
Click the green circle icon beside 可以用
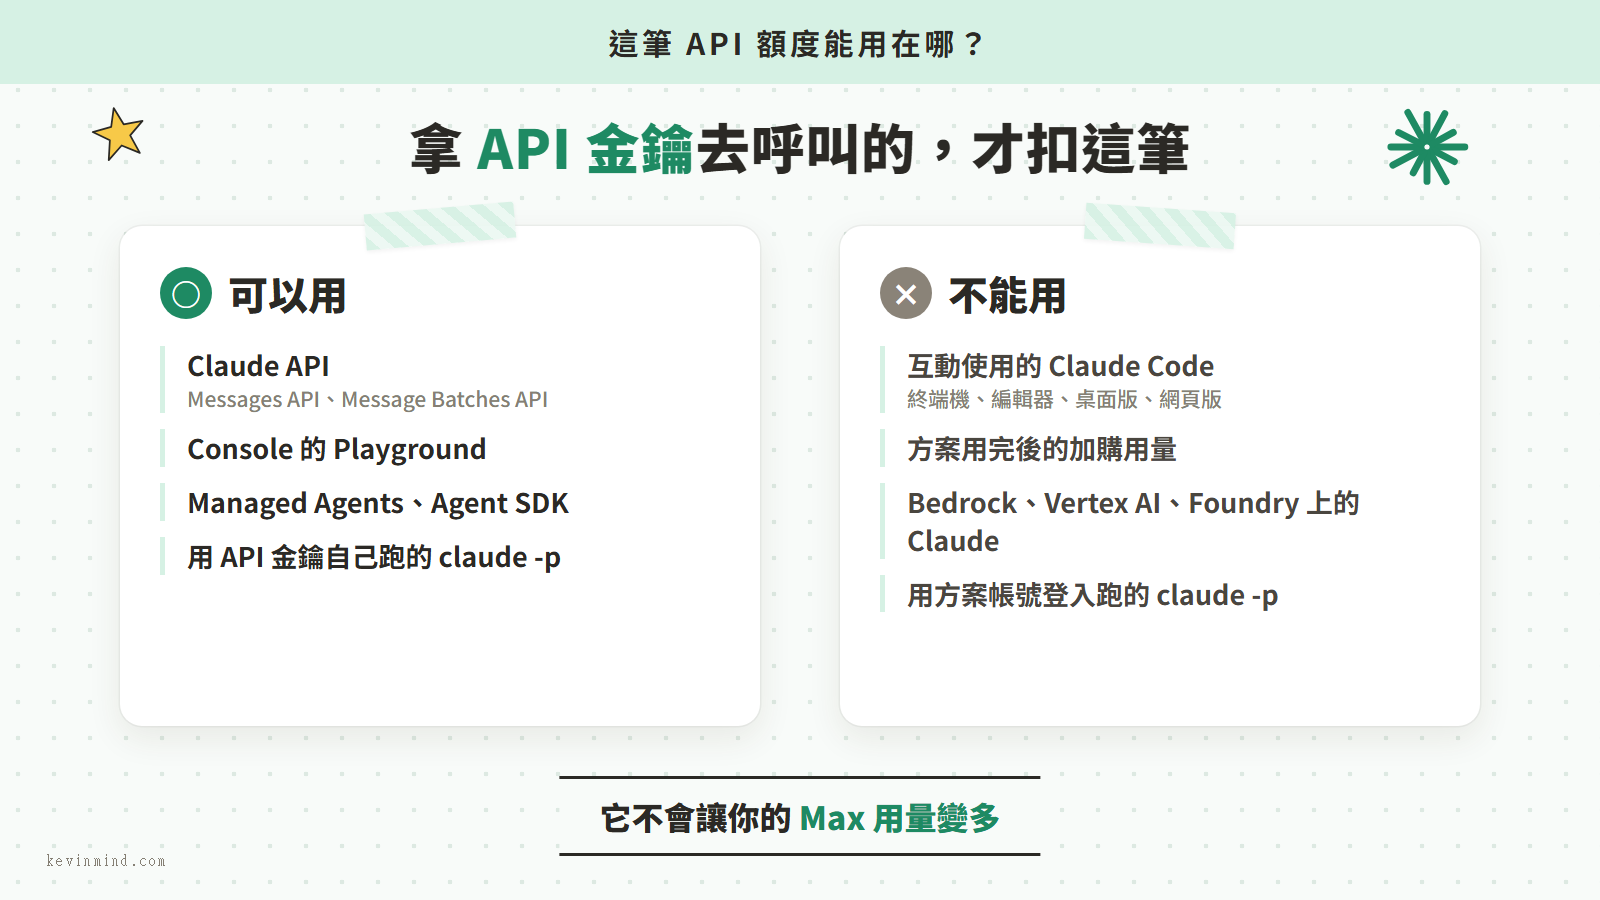[186, 293]
